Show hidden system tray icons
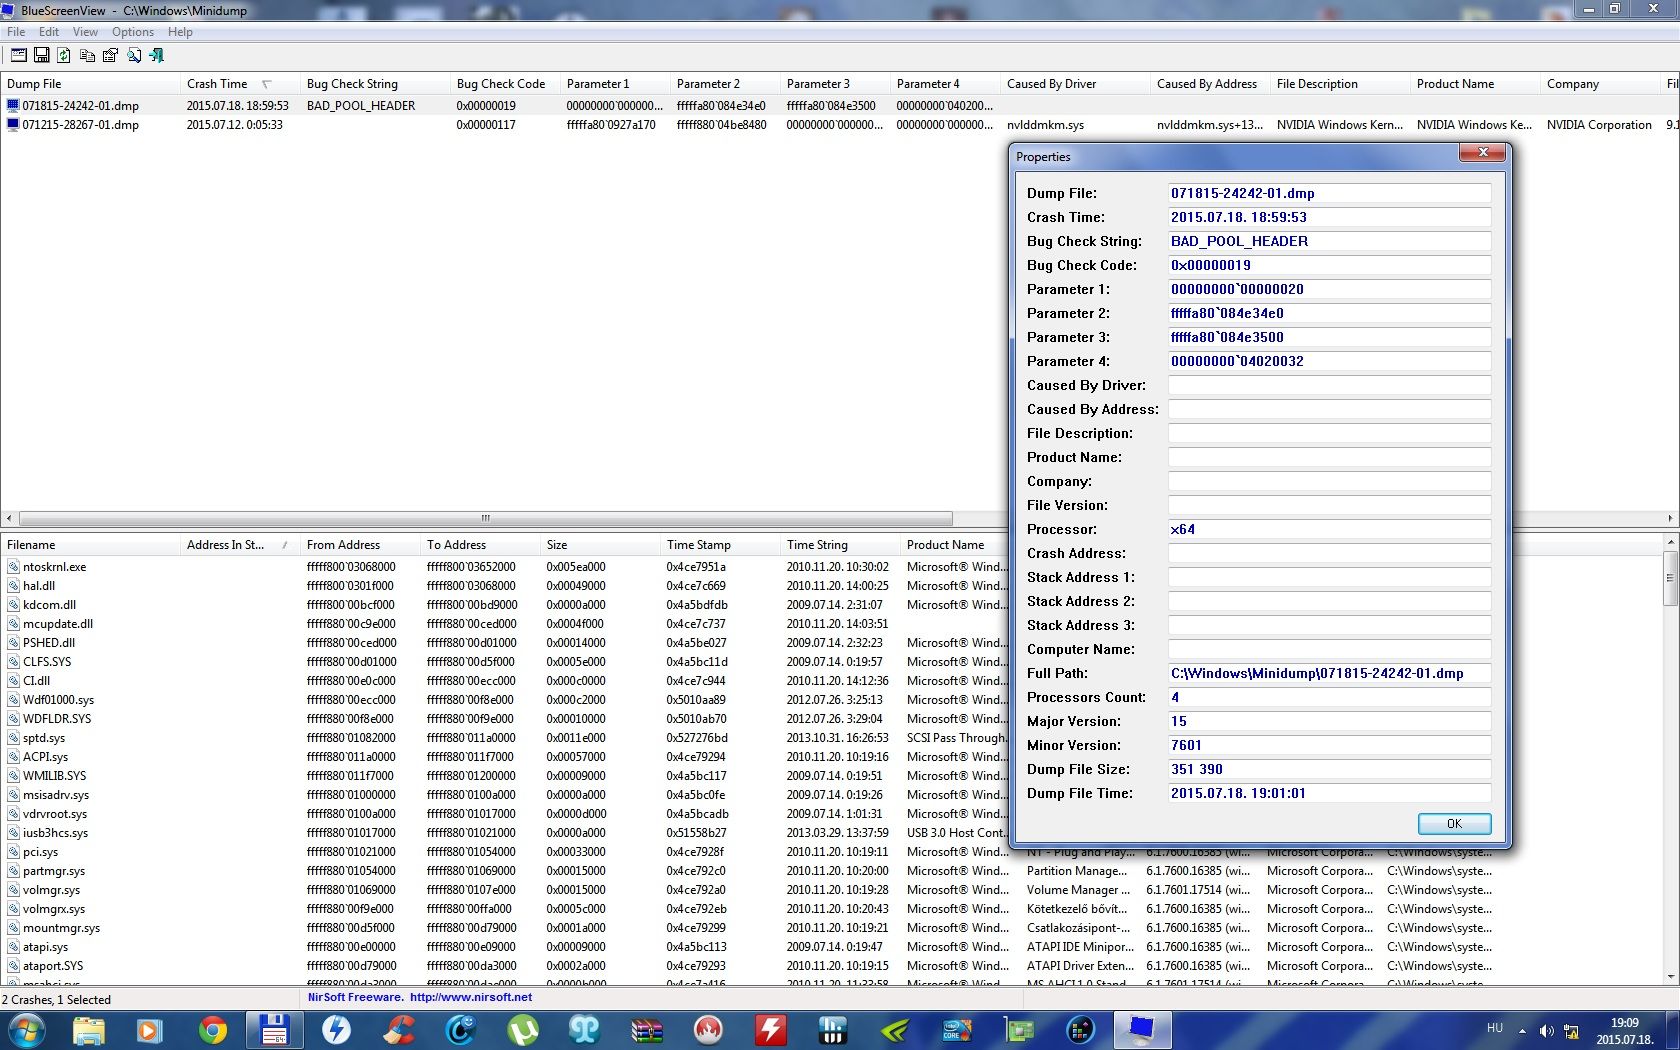The image size is (1680, 1050). pyautogui.click(x=1522, y=1031)
